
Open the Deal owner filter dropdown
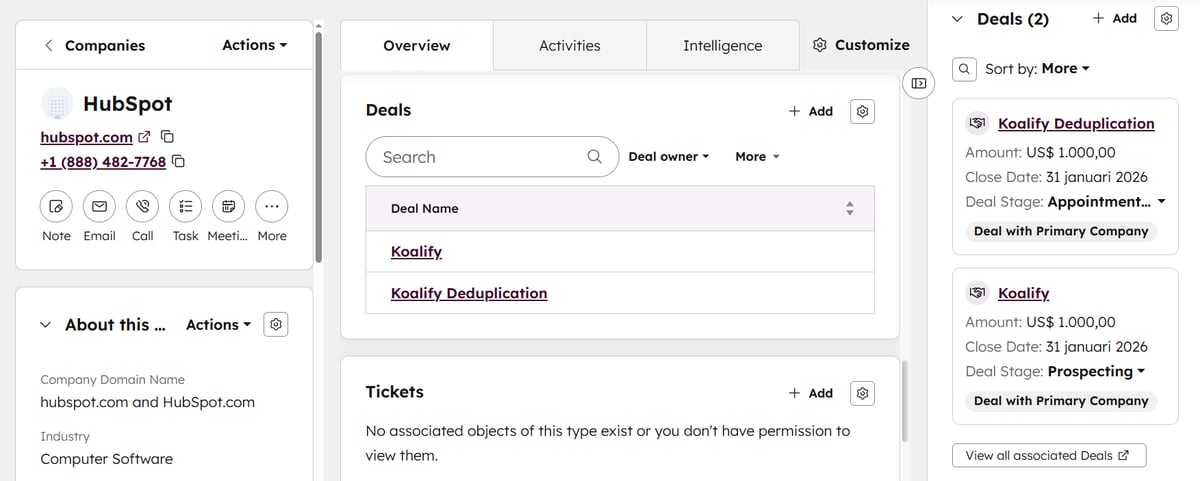pyautogui.click(x=668, y=157)
